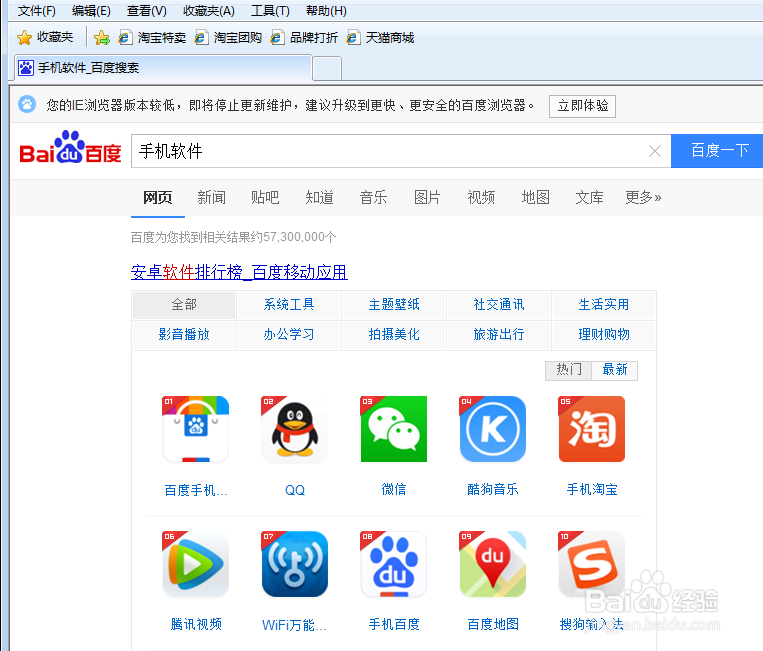
Task: Click the WiFi万能 key icon
Action: tap(294, 564)
